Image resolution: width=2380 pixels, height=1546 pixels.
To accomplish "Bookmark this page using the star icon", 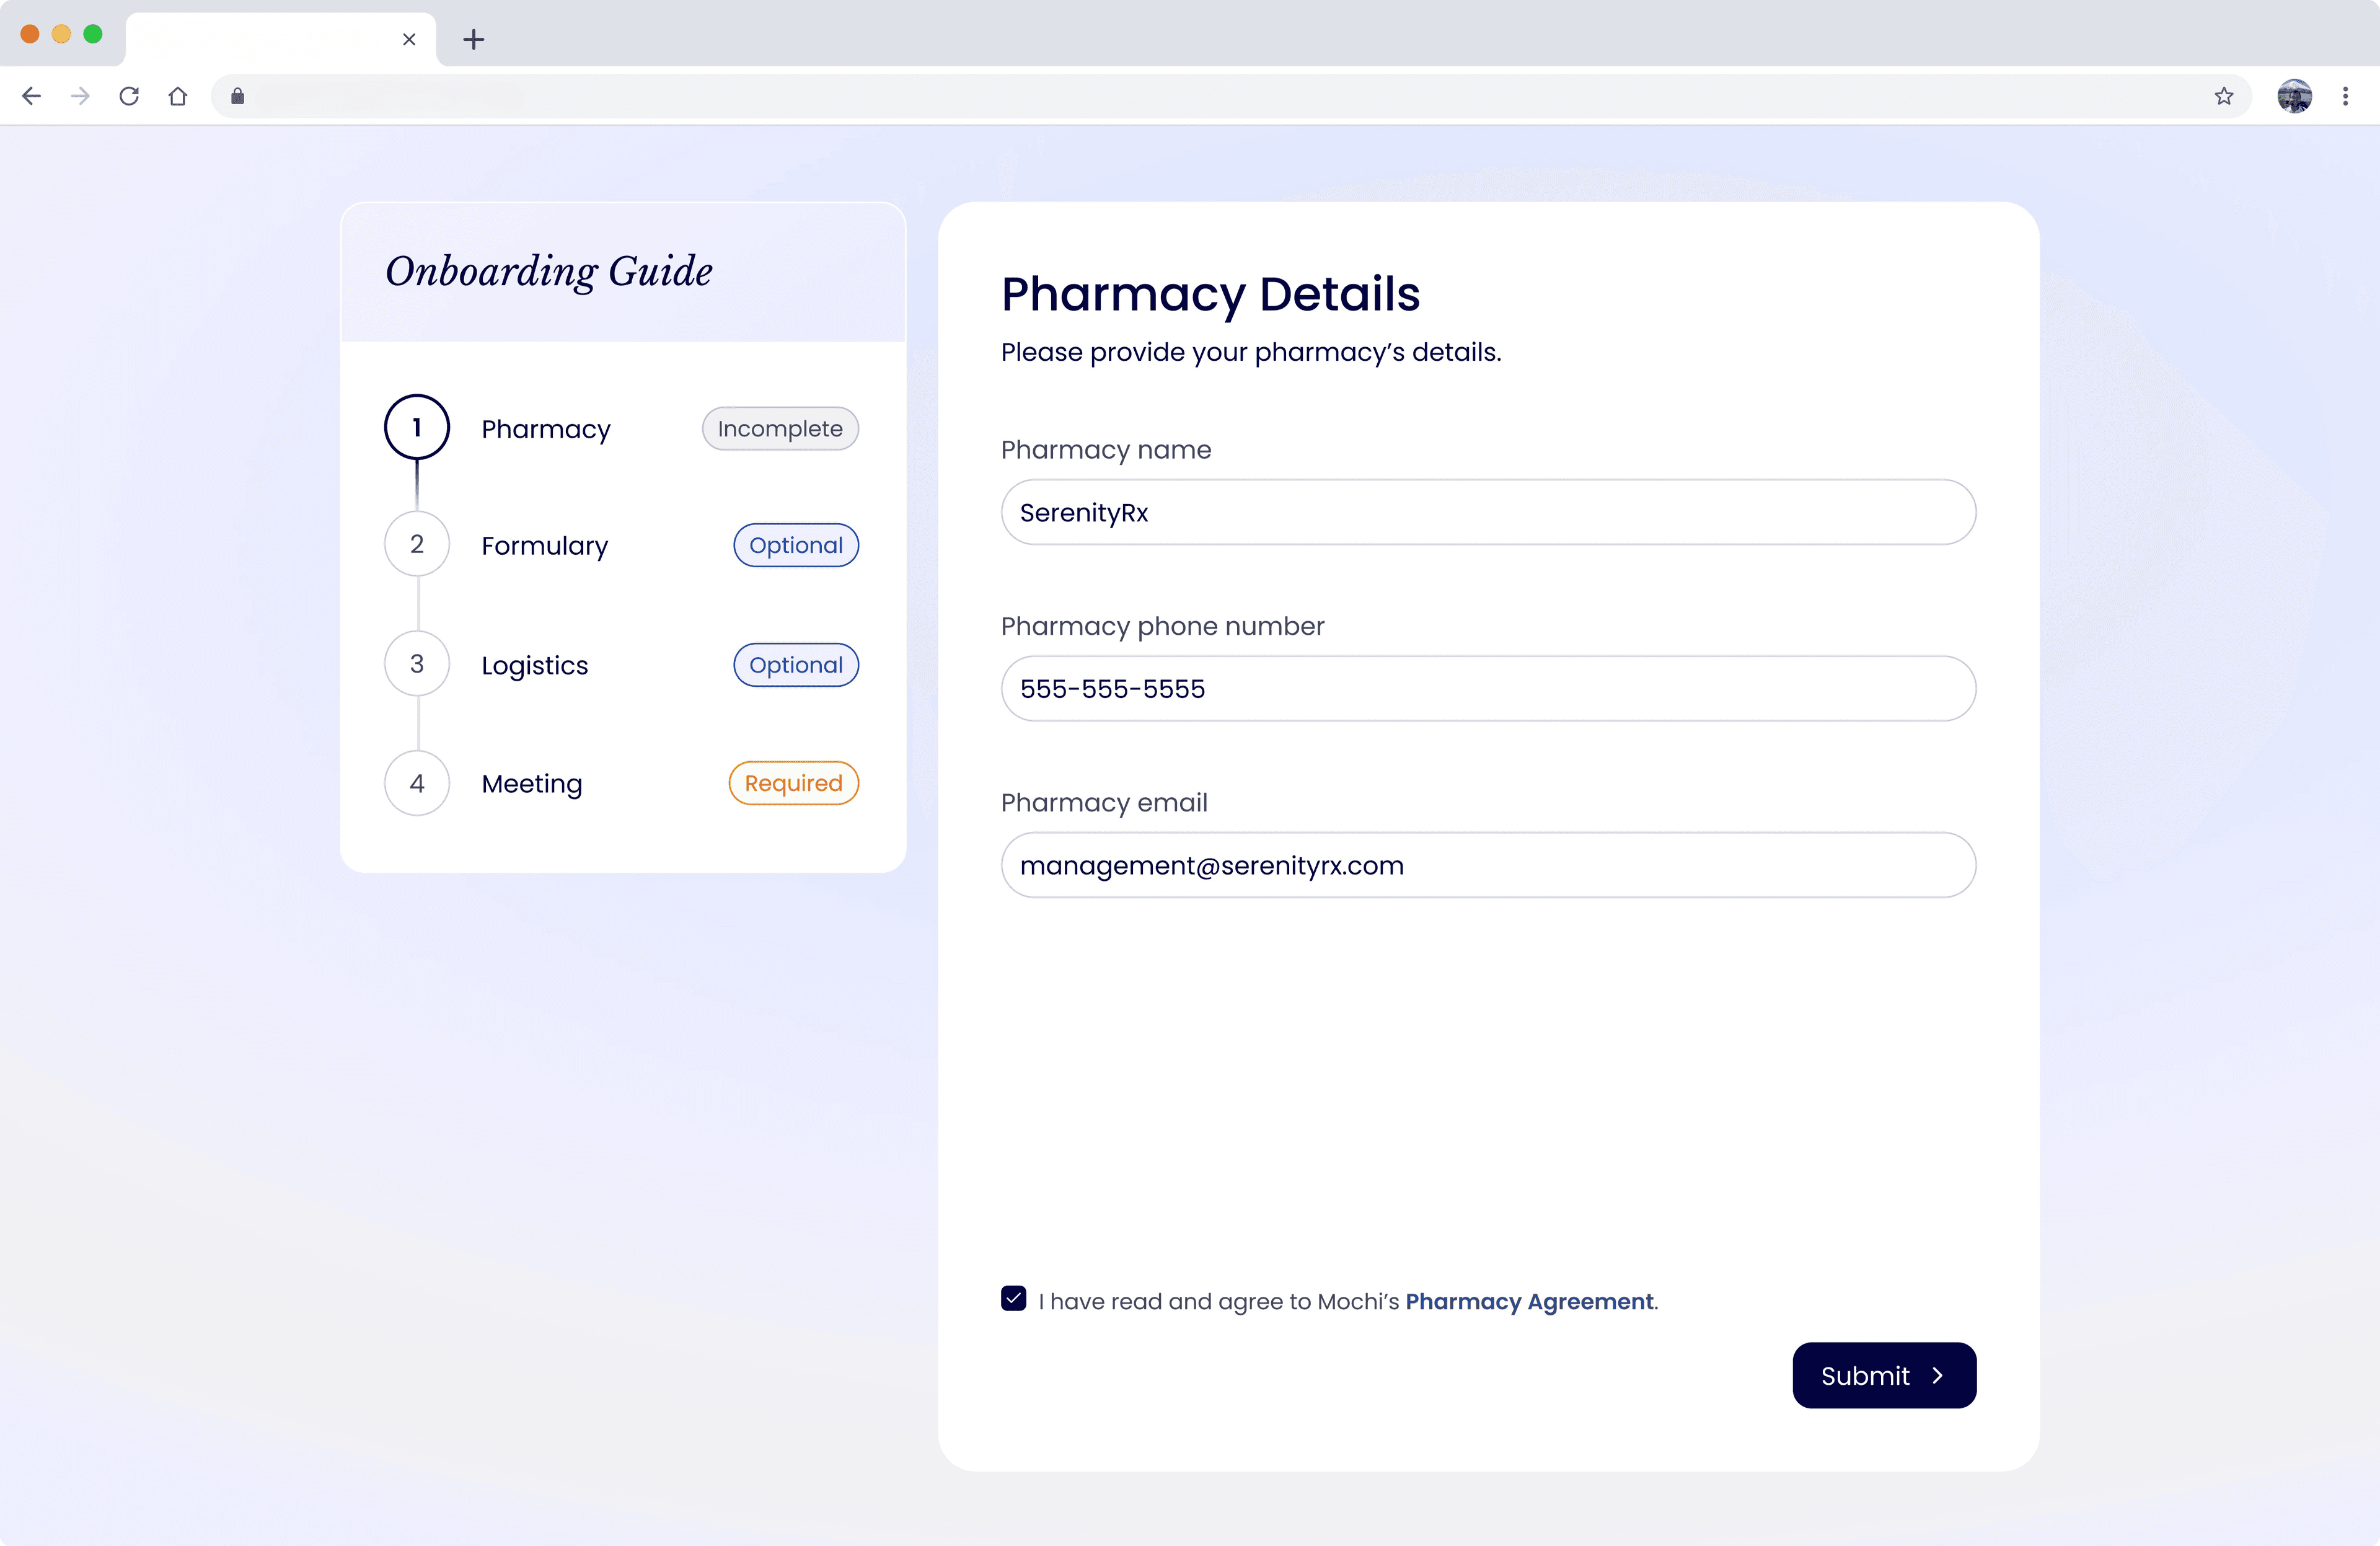I will point(2224,96).
